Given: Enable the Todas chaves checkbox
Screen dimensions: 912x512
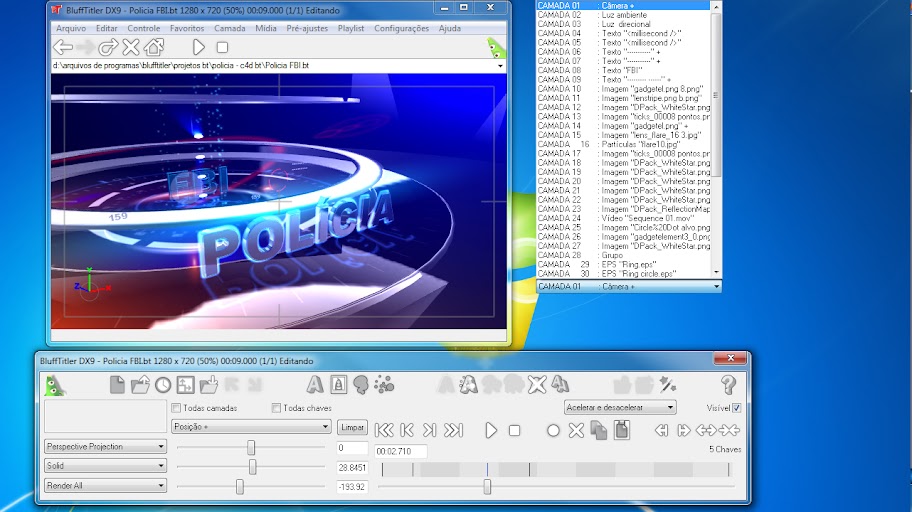Looking at the screenshot, I should 277,408.
